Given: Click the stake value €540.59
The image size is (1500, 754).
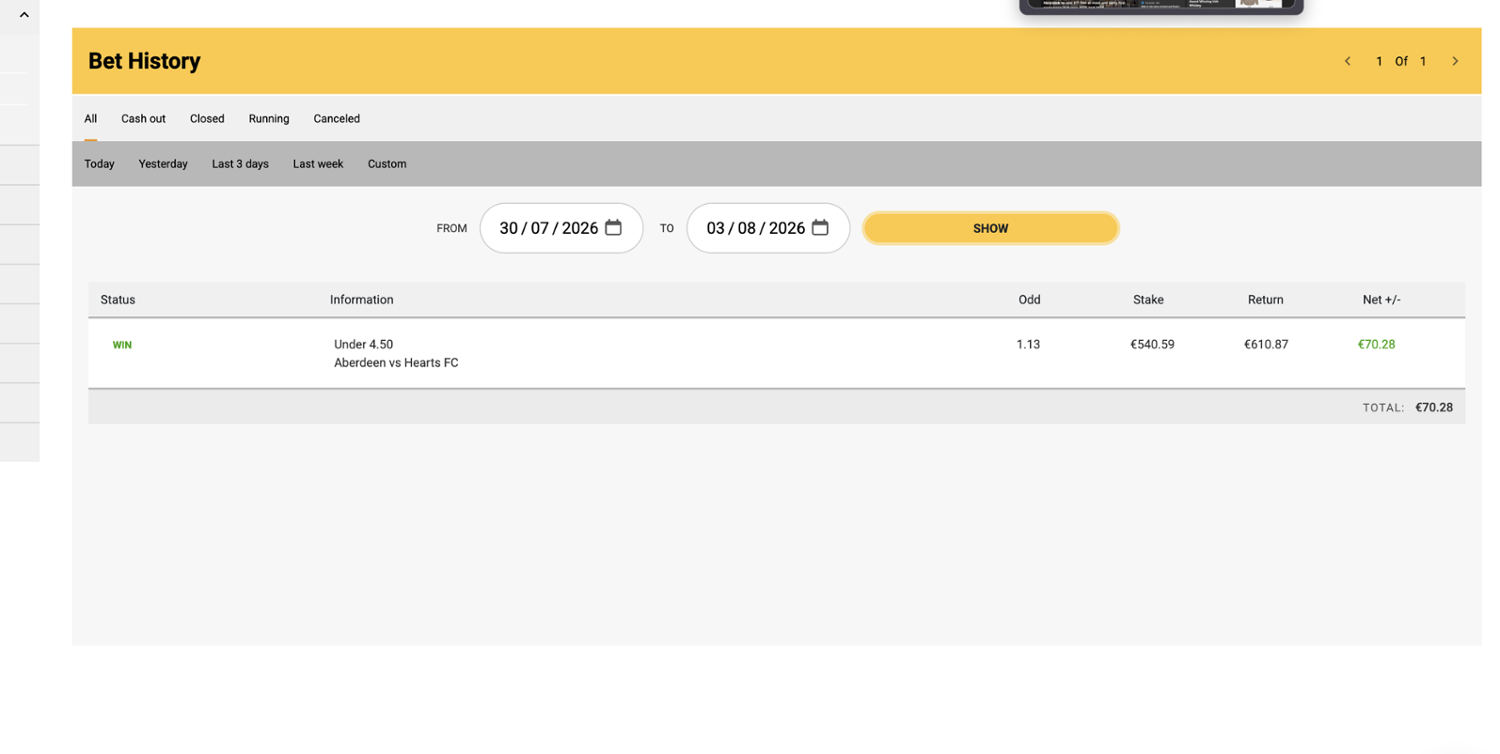Looking at the screenshot, I should click(1152, 344).
